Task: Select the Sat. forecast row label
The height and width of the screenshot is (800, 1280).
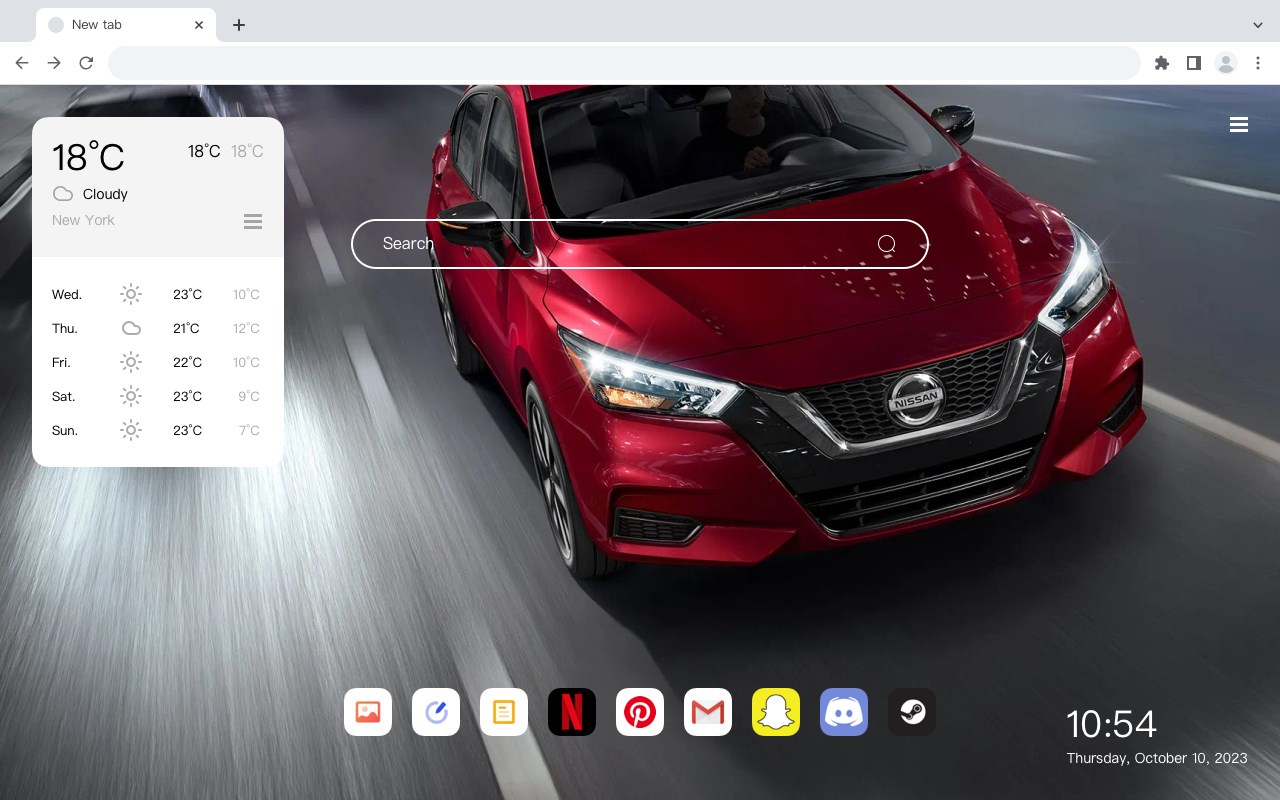Action: pyautogui.click(x=64, y=396)
